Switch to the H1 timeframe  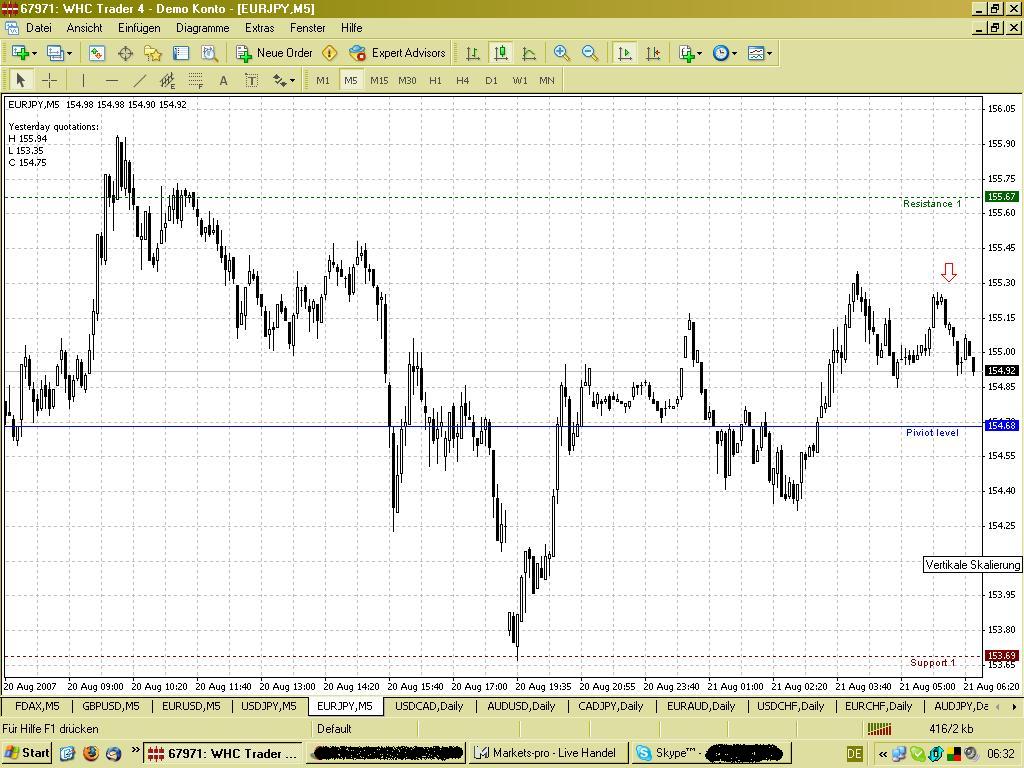pyautogui.click(x=435, y=80)
